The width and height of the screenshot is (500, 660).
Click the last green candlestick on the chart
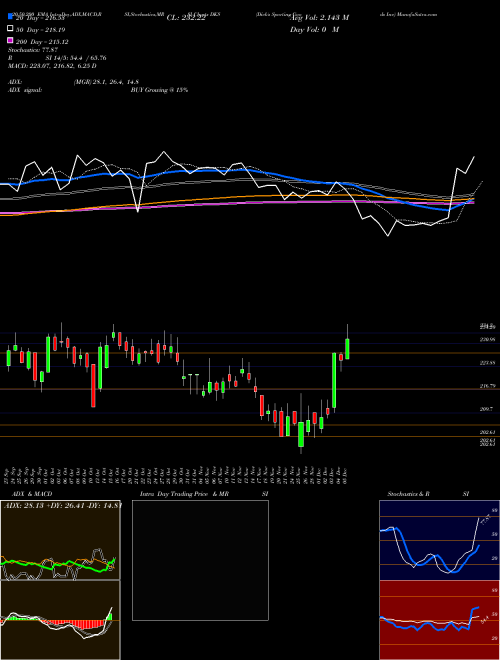point(347,349)
